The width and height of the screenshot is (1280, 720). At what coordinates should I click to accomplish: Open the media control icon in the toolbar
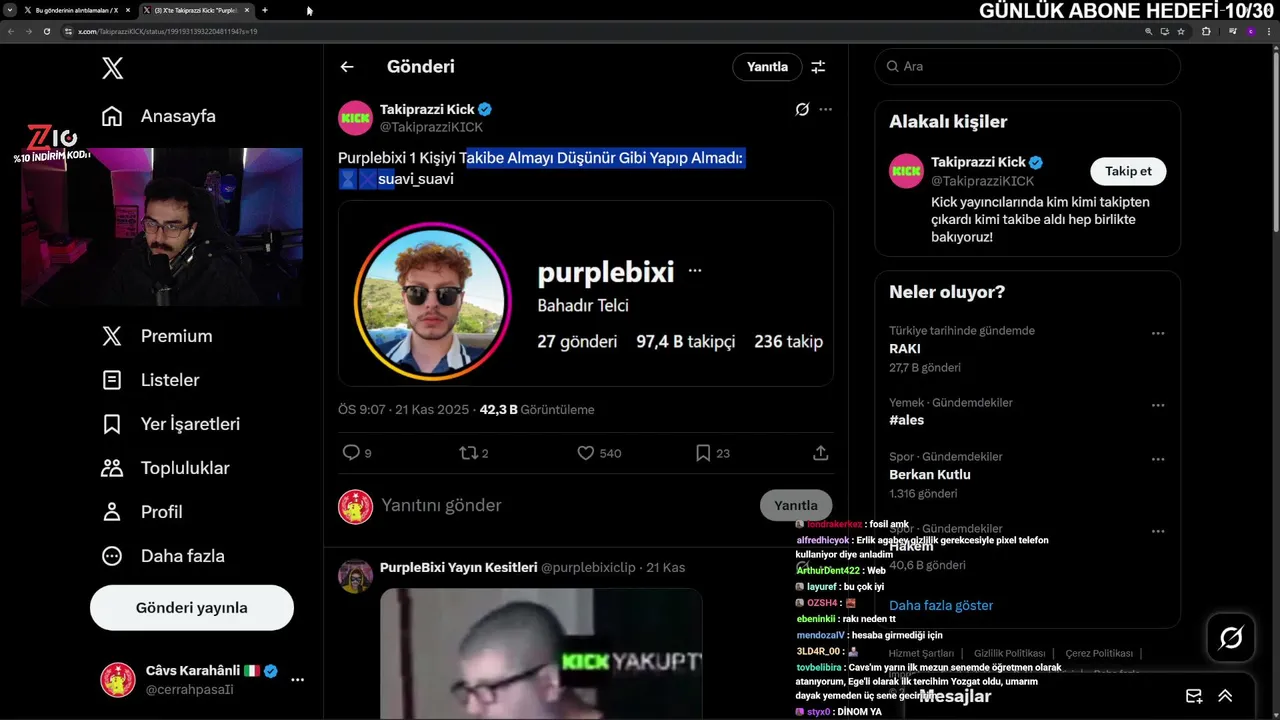[x=1232, y=31]
